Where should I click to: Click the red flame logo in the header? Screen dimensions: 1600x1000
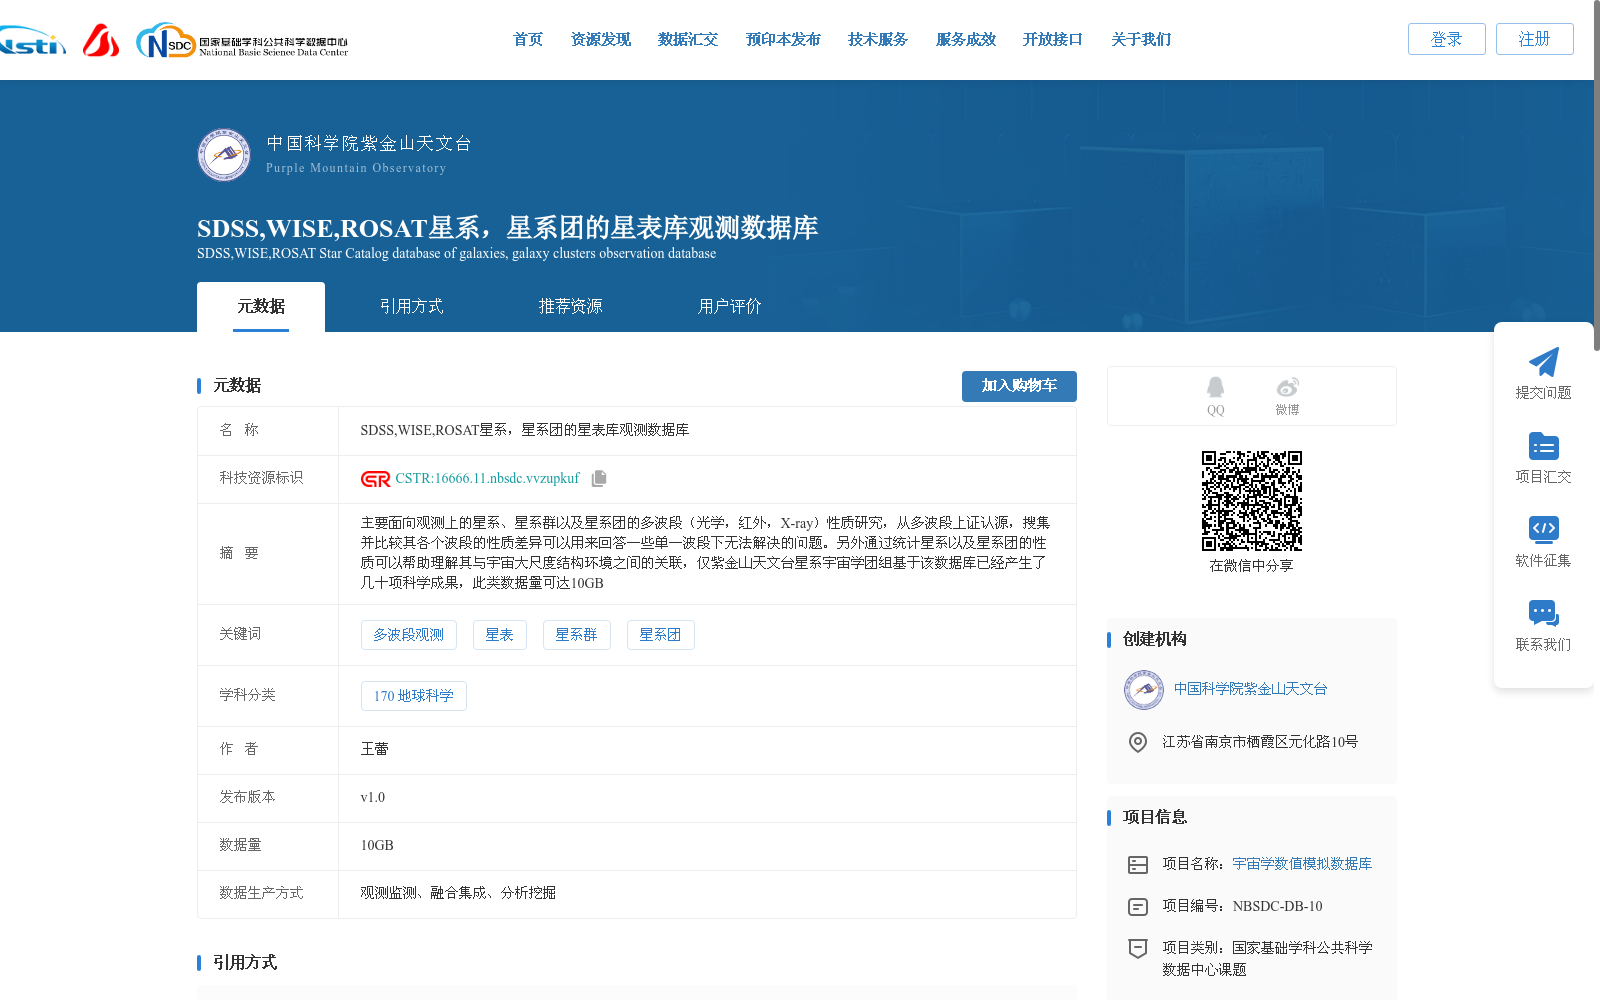tap(100, 40)
